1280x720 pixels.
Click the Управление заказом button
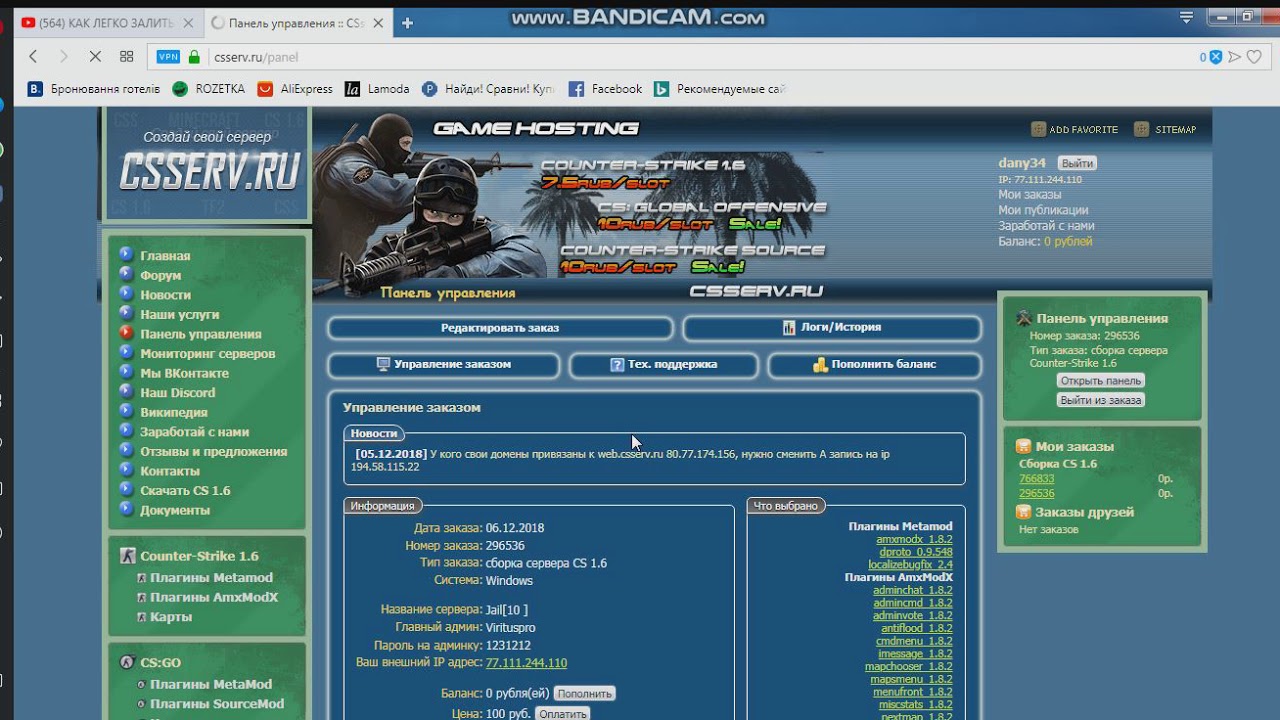click(x=443, y=365)
